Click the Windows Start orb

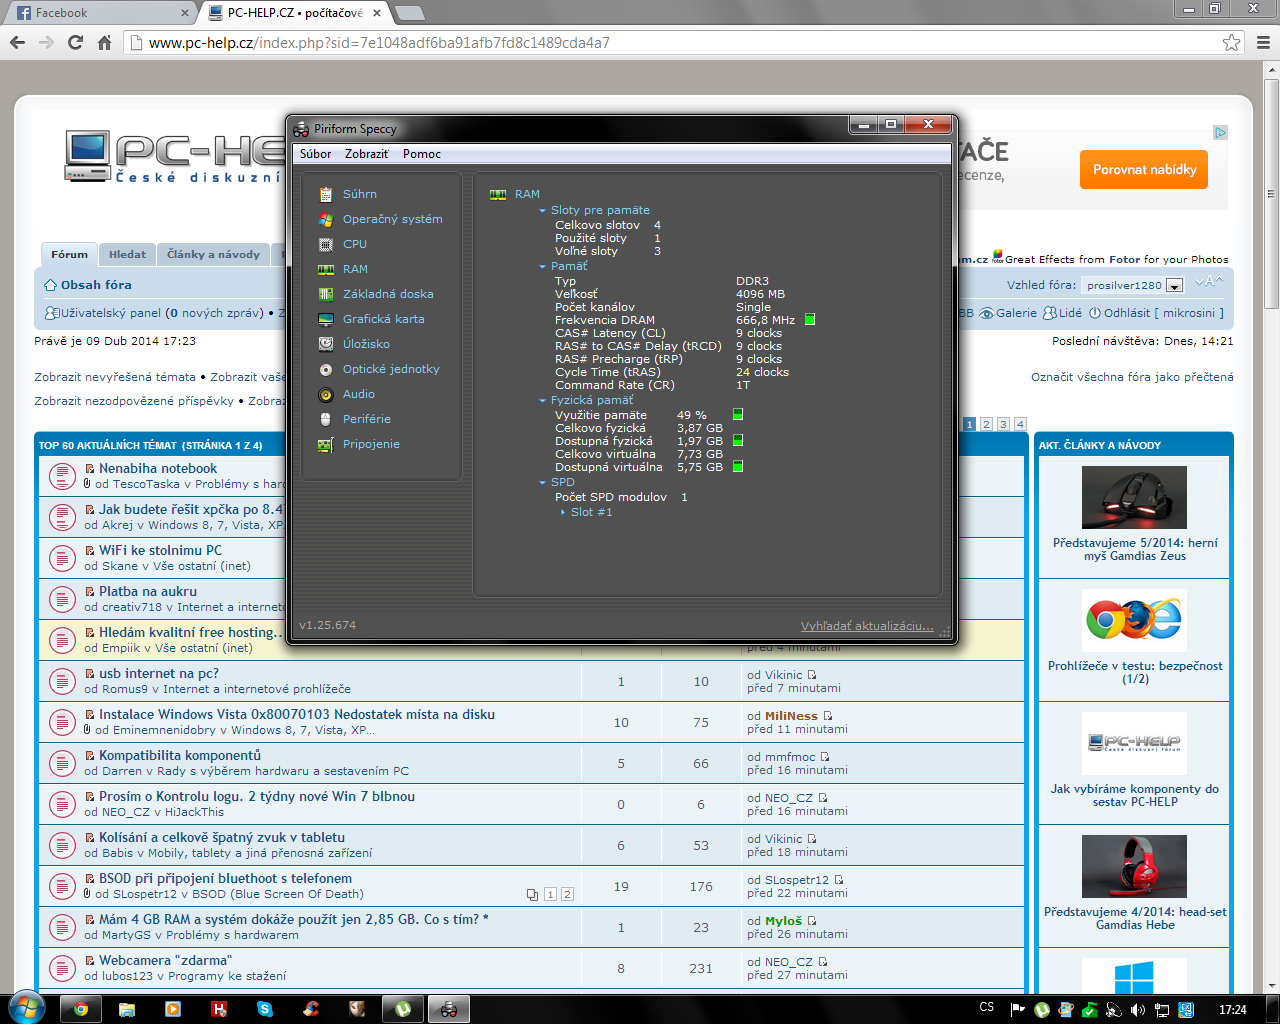pos(27,1008)
